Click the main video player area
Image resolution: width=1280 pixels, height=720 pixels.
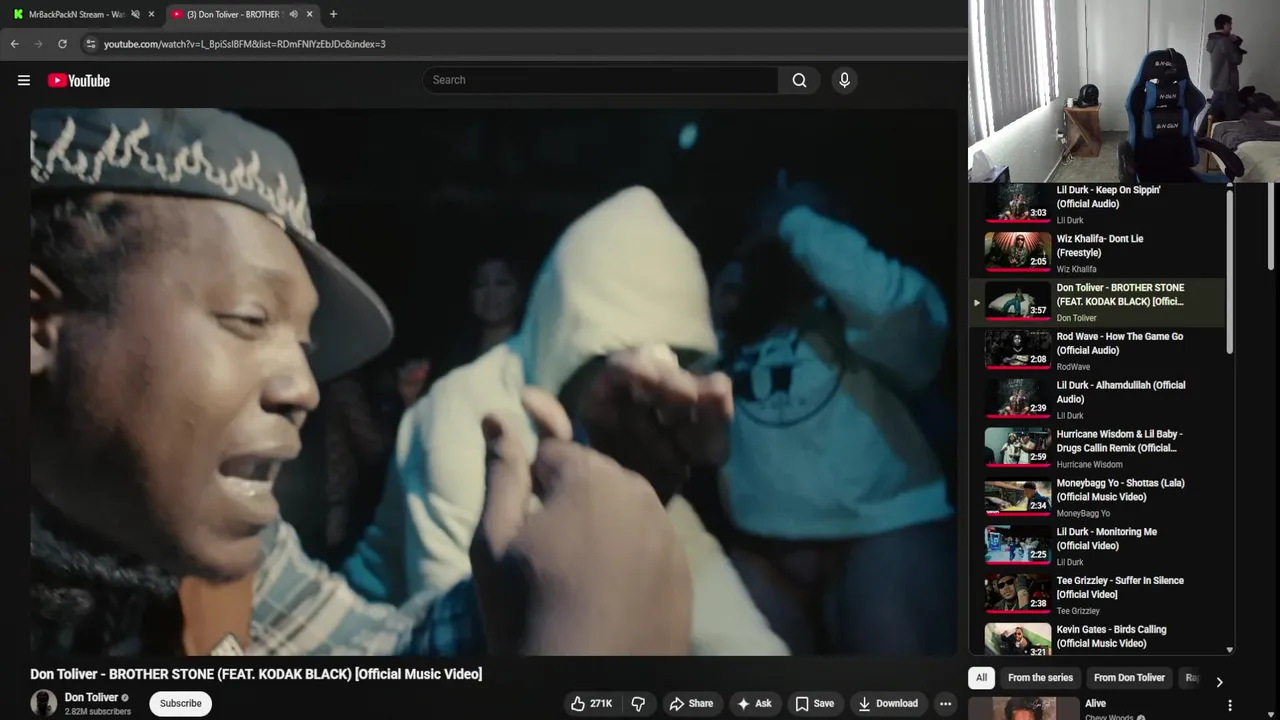tap(494, 382)
